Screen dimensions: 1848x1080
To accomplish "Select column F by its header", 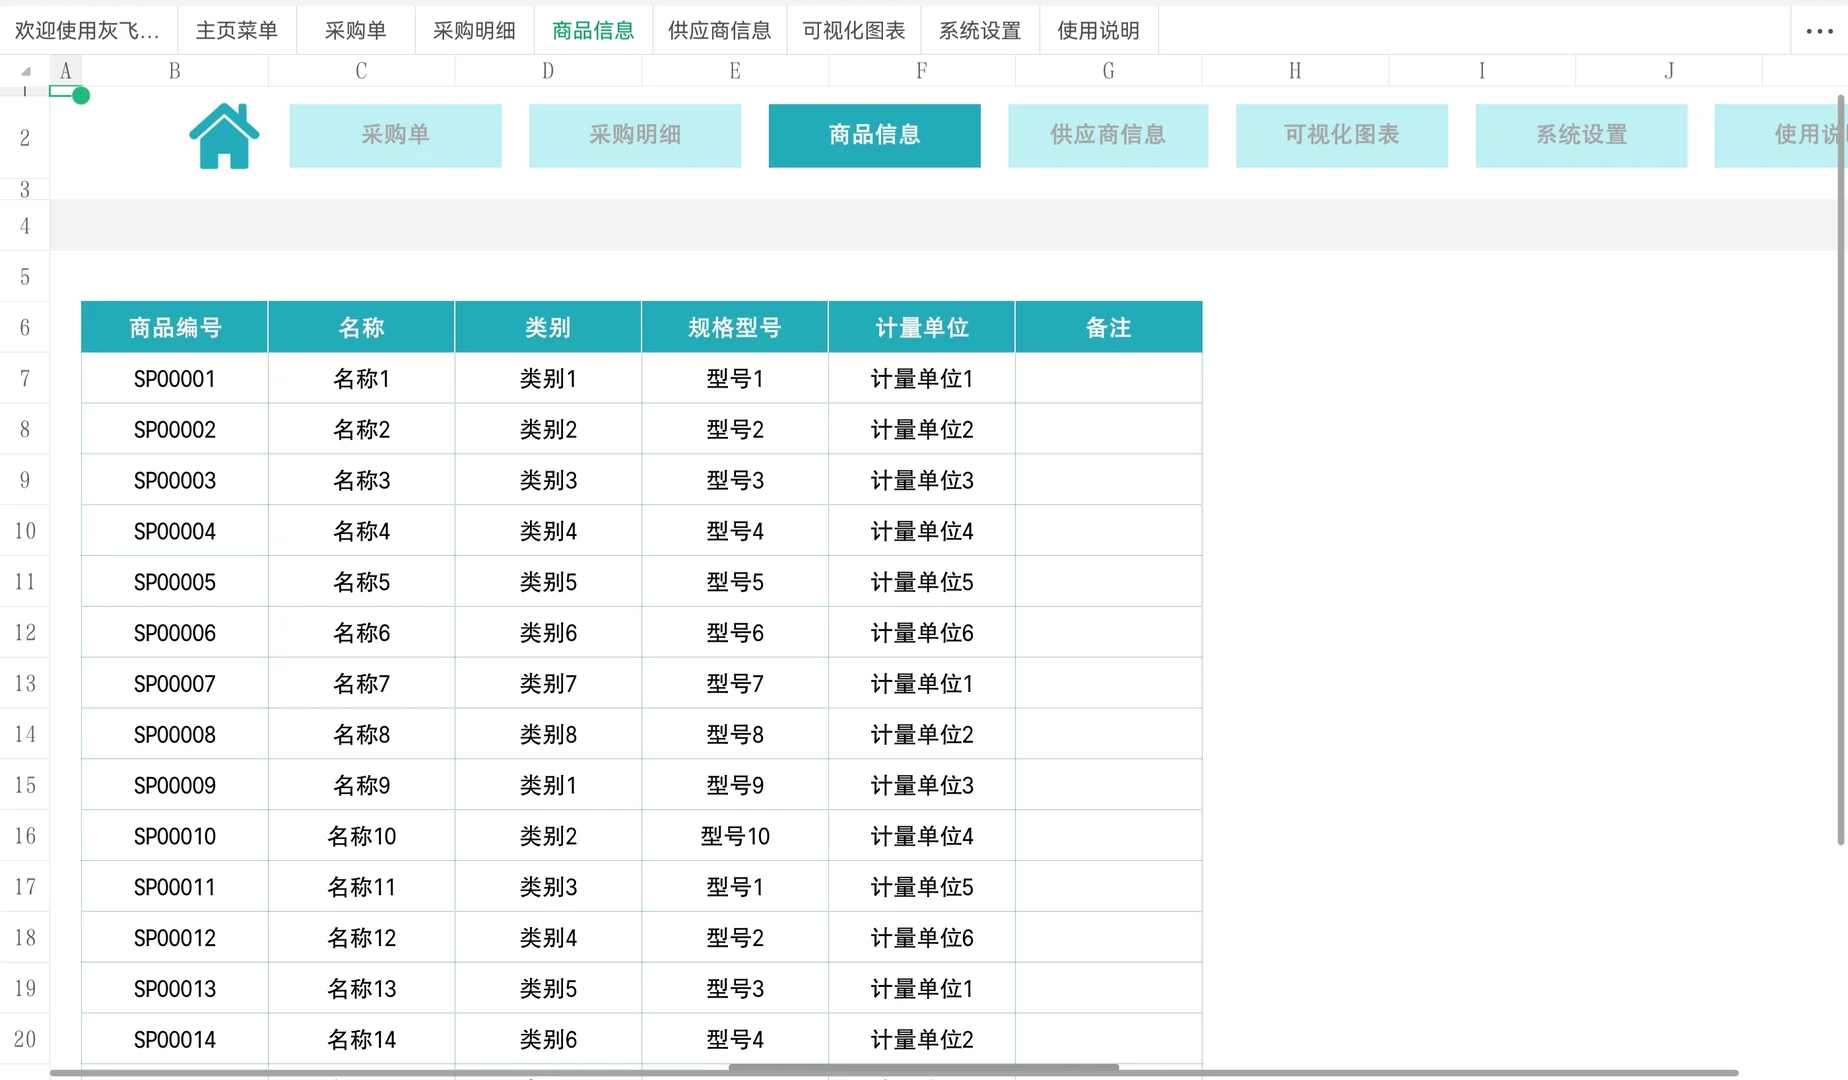I will [921, 70].
